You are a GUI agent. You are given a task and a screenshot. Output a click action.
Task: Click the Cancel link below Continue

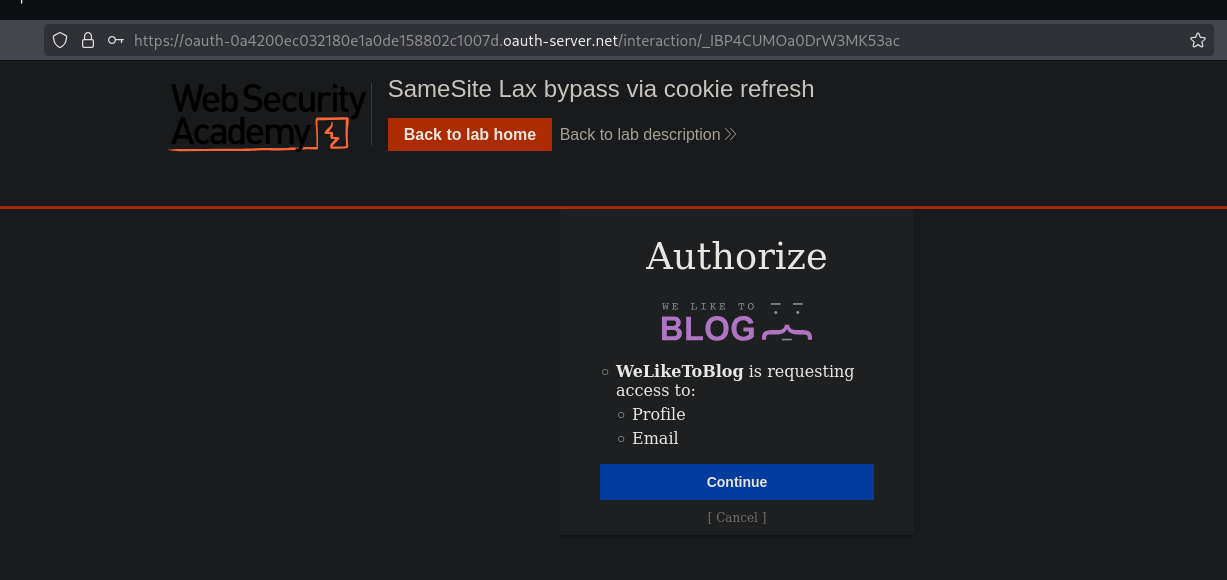(737, 517)
